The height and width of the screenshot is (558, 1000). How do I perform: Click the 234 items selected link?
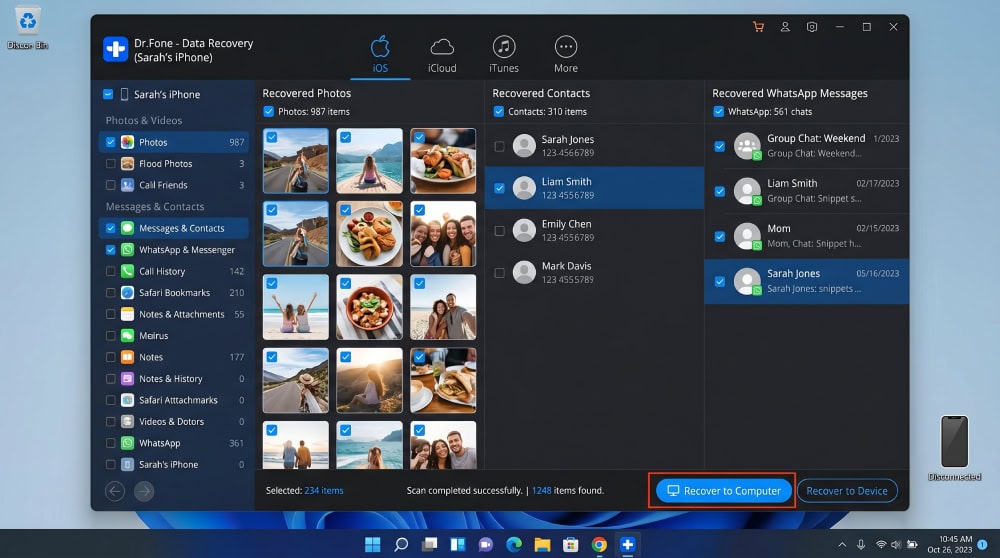pos(323,490)
